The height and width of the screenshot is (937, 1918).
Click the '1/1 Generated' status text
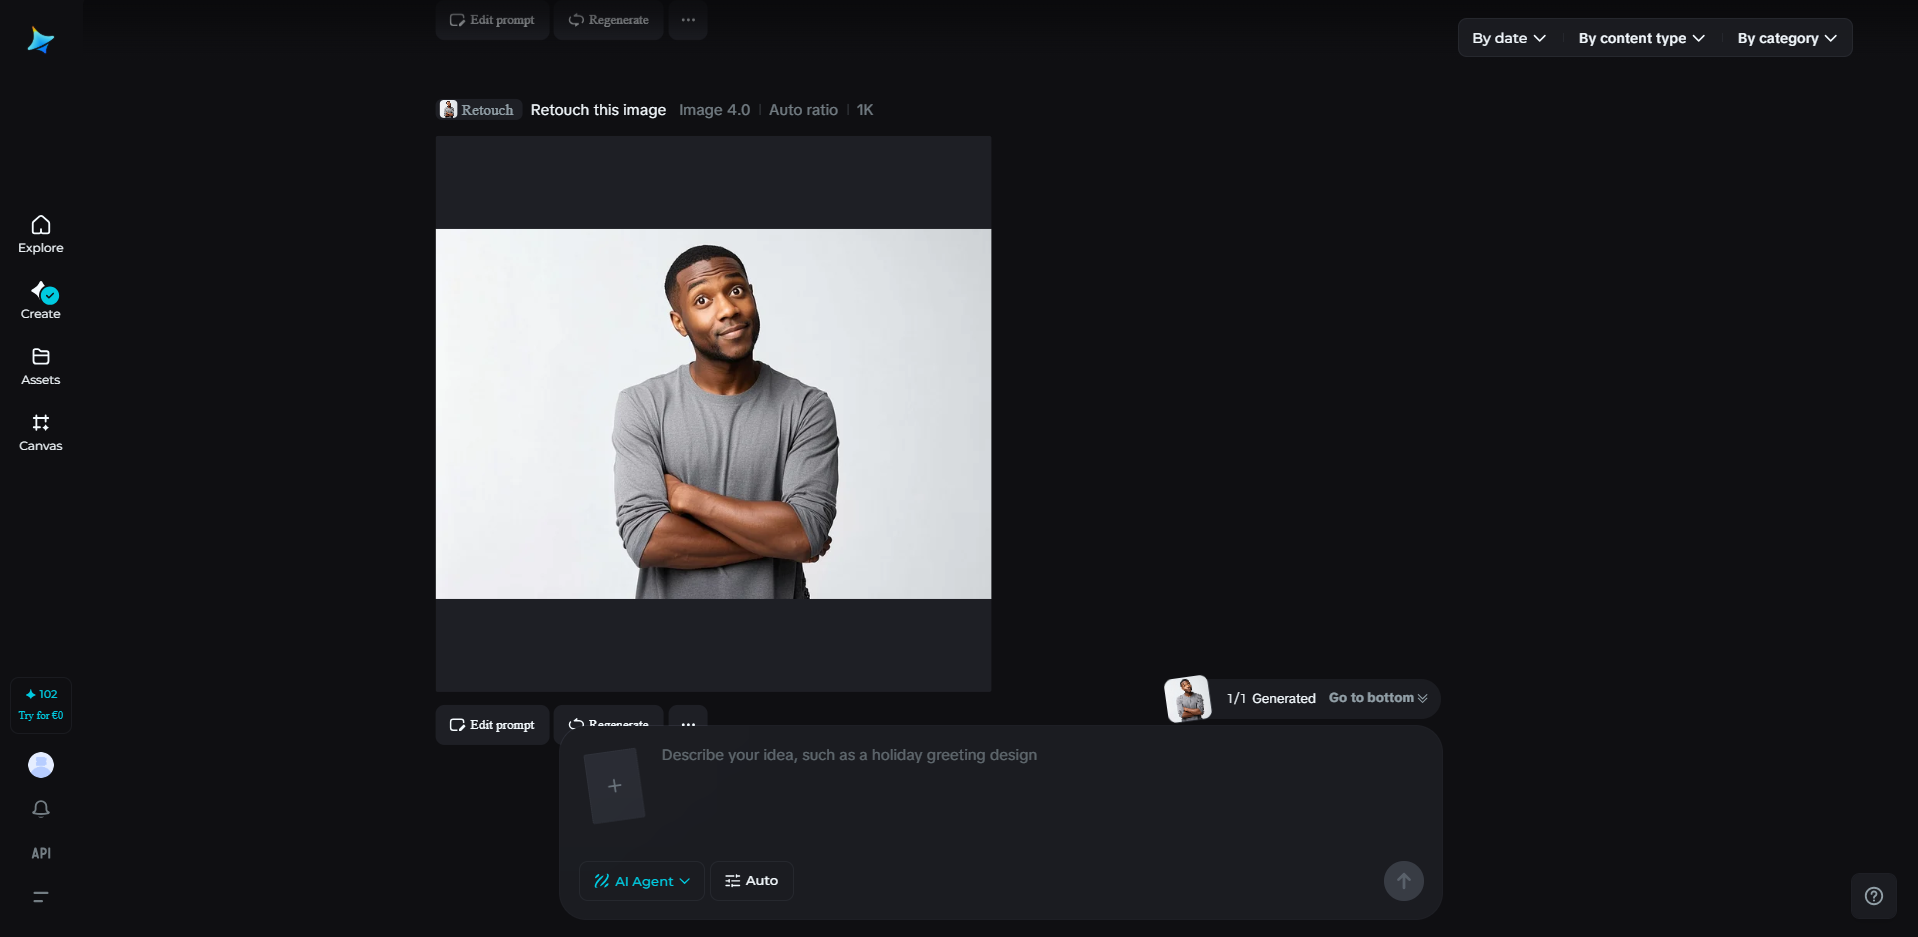click(x=1271, y=698)
